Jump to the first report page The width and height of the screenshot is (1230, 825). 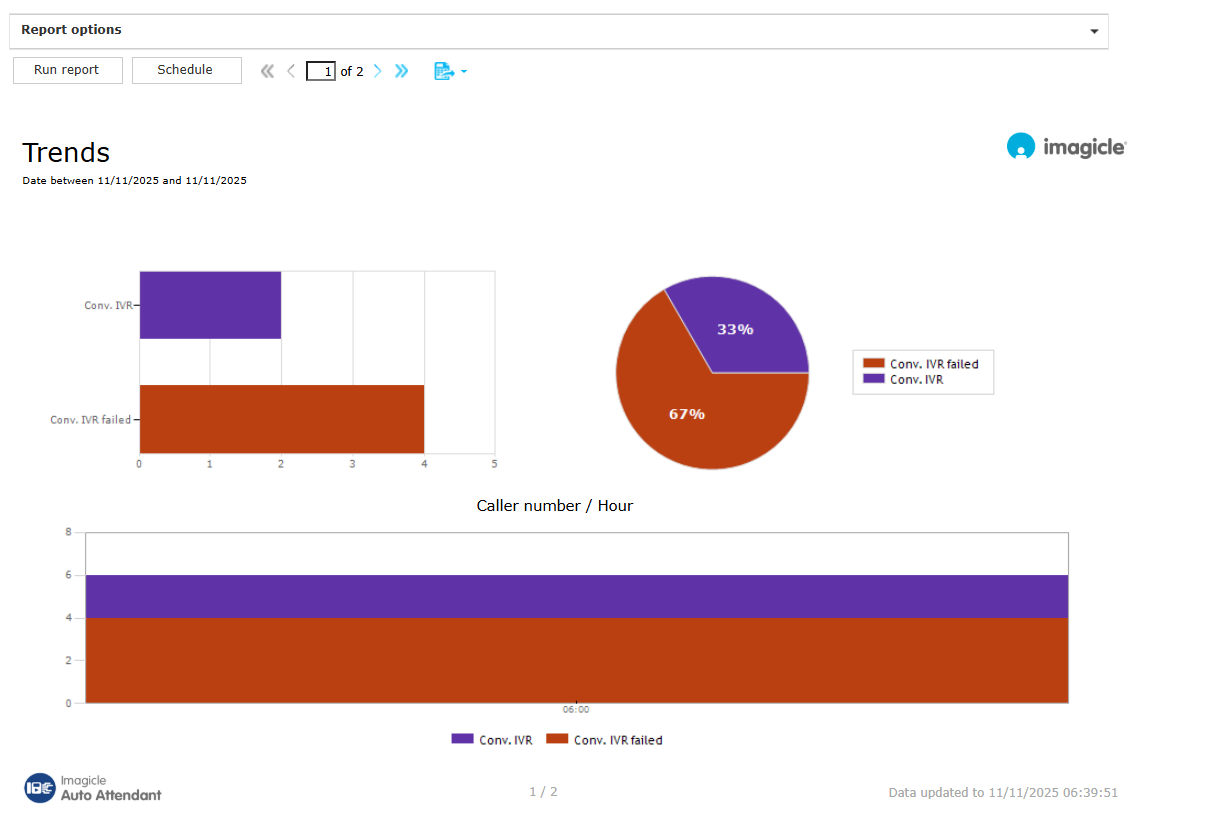pyautogui.click(x=267, y=71)
